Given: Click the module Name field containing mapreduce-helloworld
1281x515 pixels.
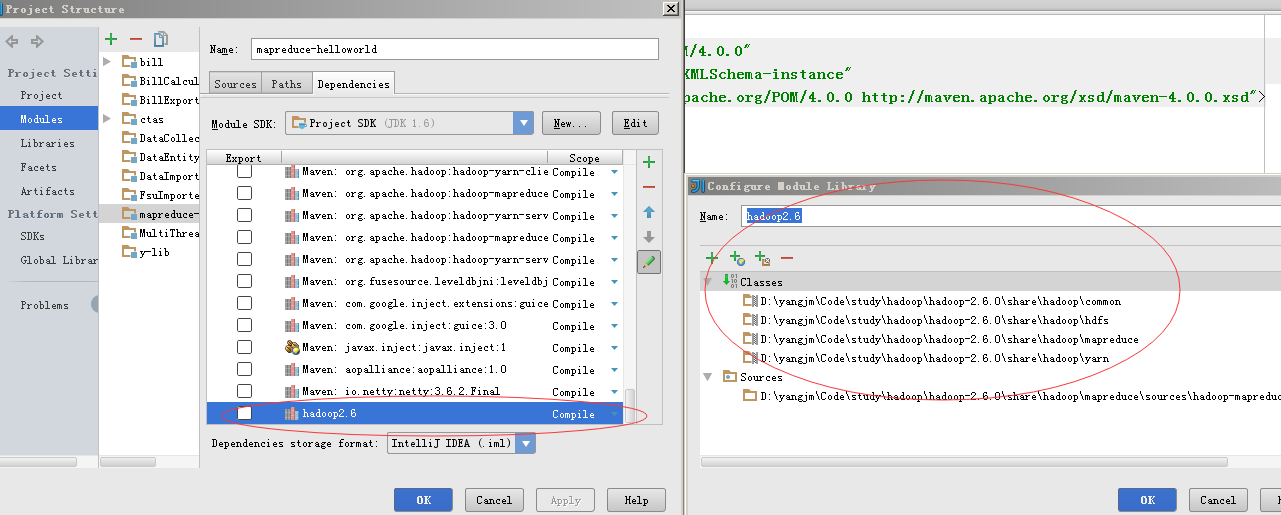Looking at the screenshot, I should tap(455, 49).
